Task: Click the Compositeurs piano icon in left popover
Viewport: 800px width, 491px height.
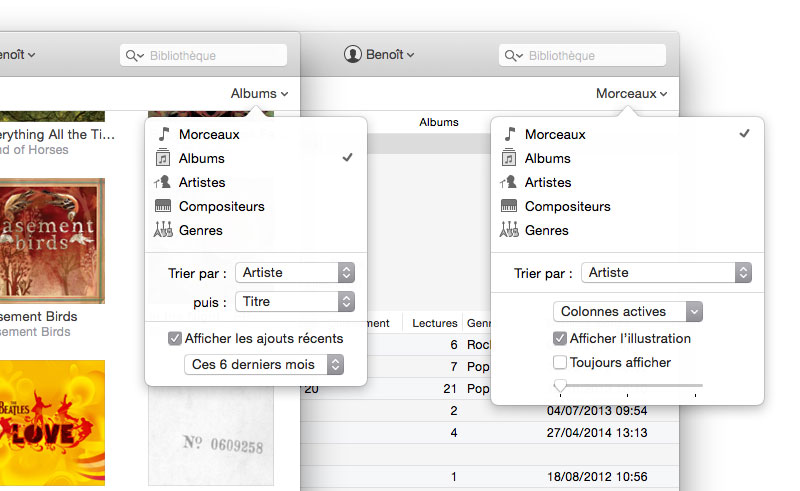Action: click(163, 206)
